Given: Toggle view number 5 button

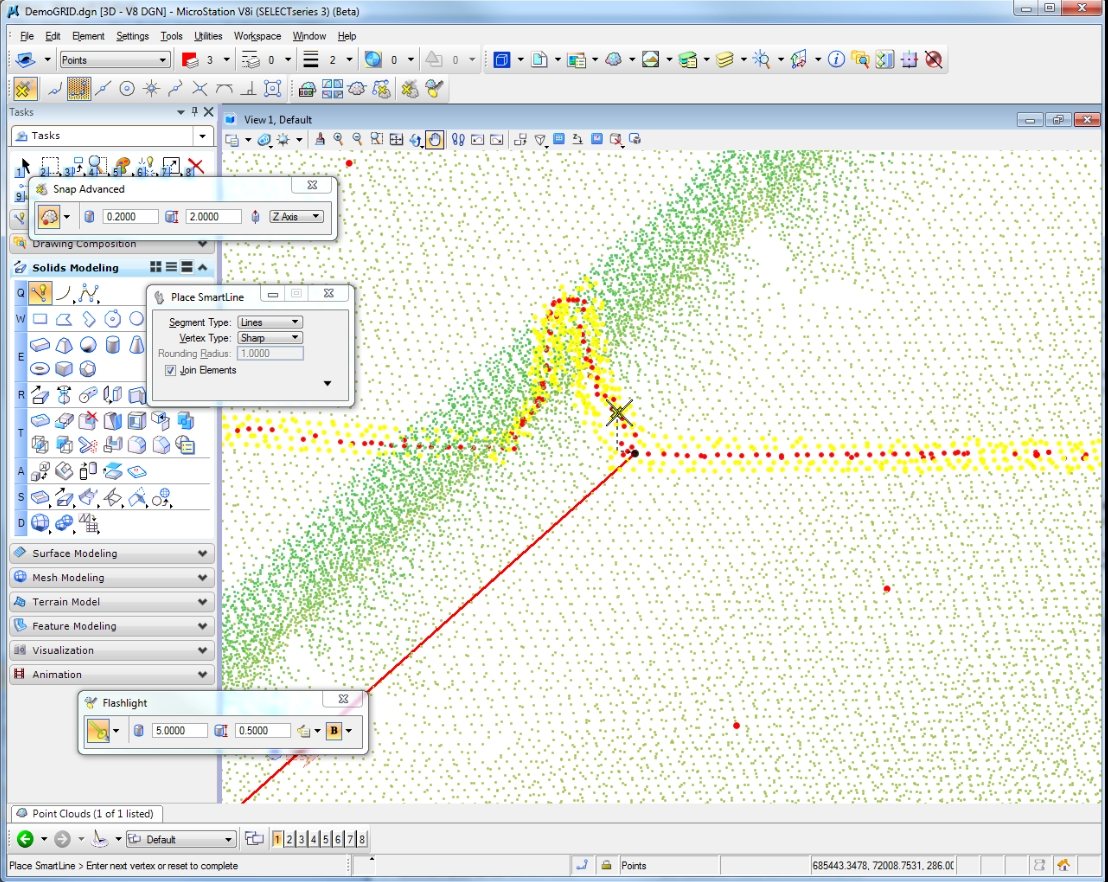Looking at the screenshot, I should point(325,839).
